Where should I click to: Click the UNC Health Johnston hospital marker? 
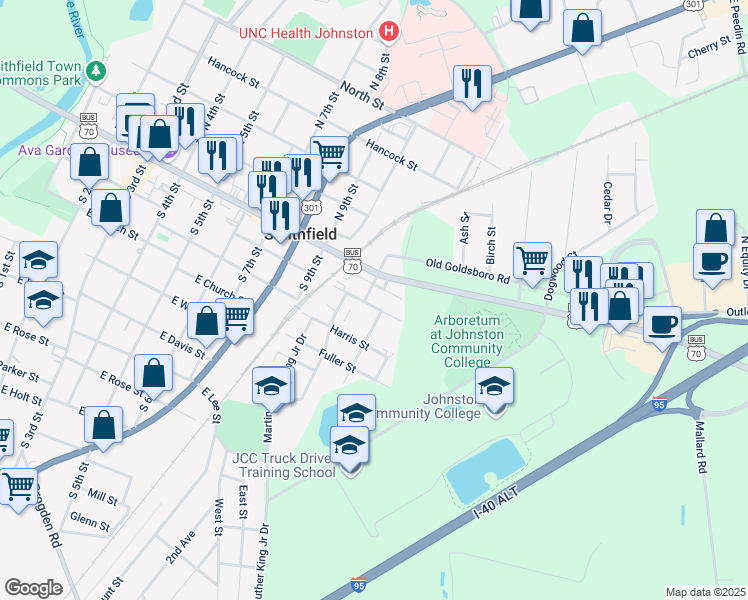pyautogui.click(x=389, y=32)
